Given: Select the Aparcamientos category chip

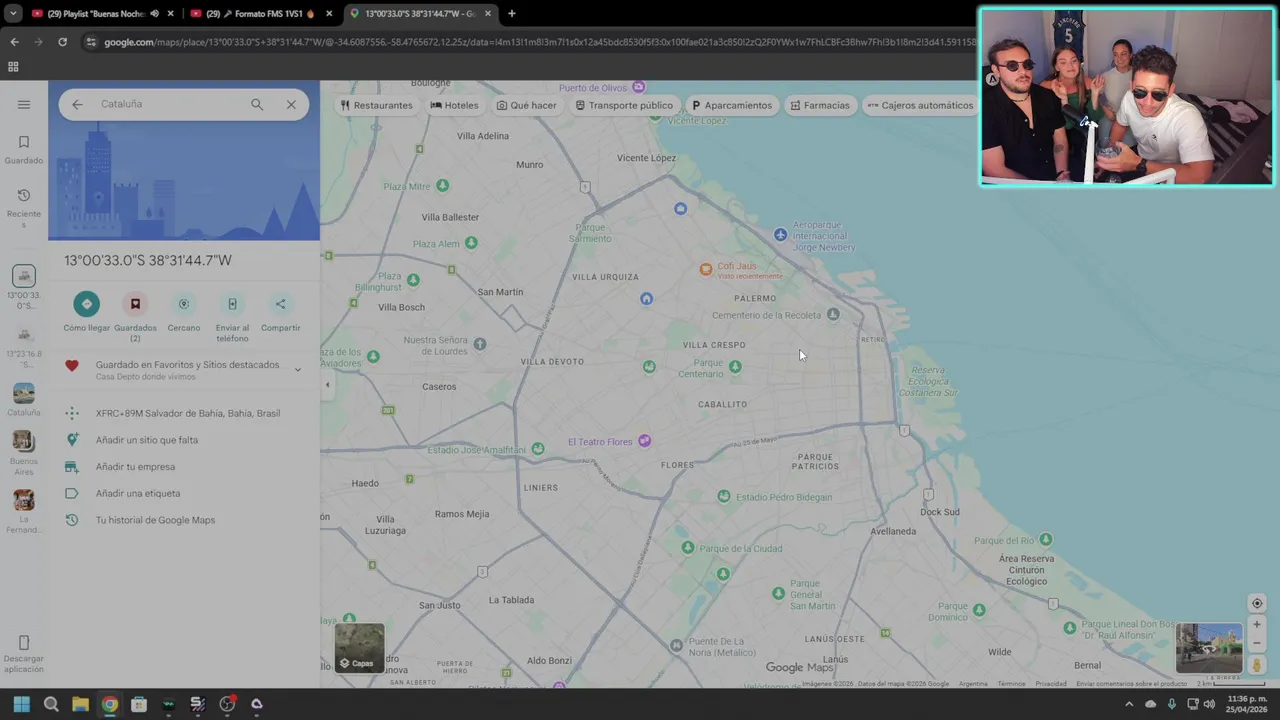Looking at the screenshot, I should tap(732, 105).
